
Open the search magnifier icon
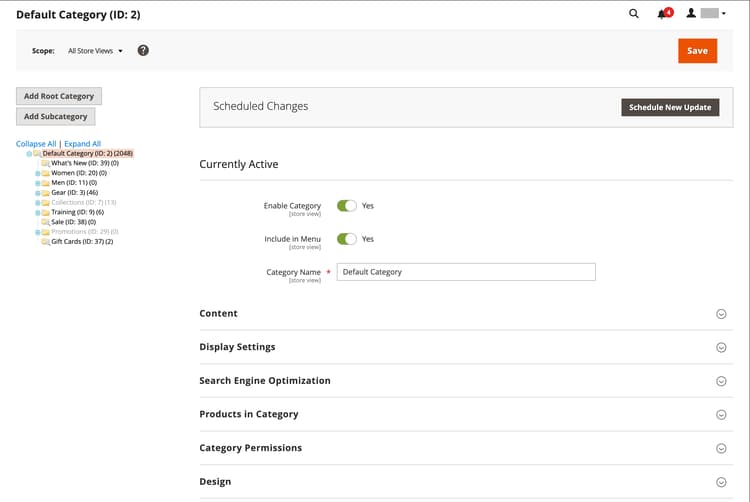point(634,13)
